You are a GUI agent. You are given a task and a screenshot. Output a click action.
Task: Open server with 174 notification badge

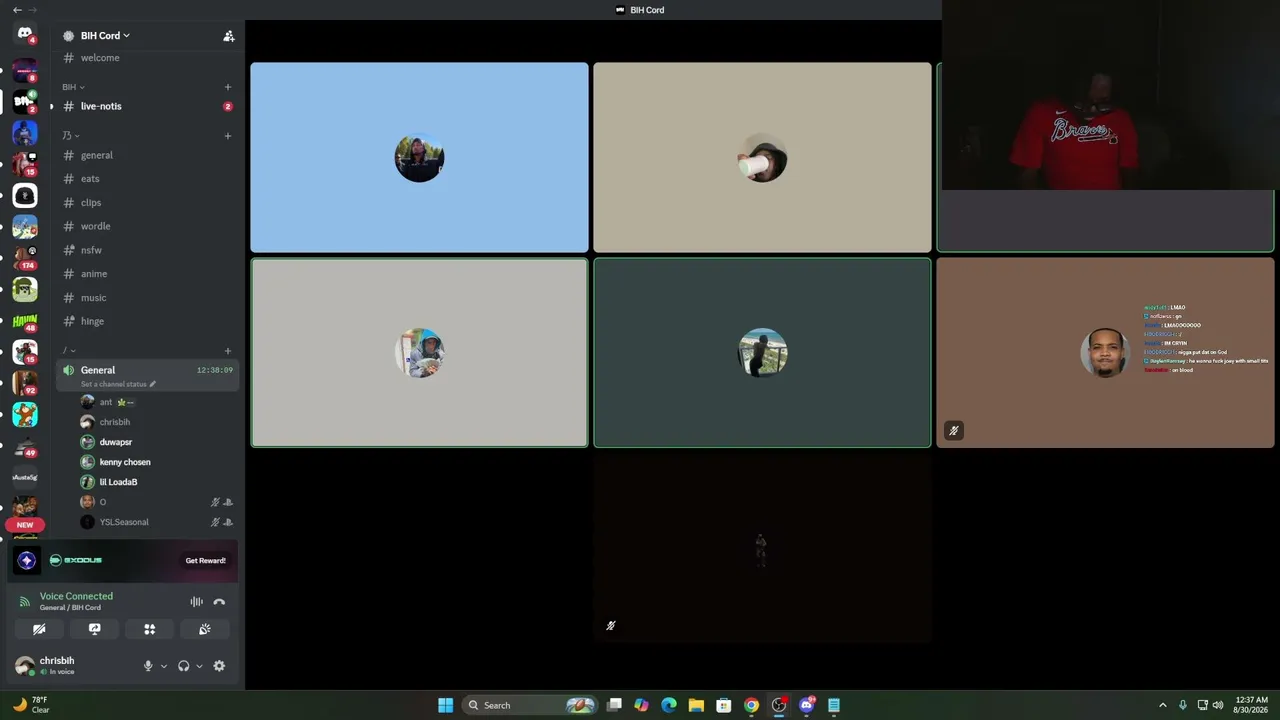point(25,258)
